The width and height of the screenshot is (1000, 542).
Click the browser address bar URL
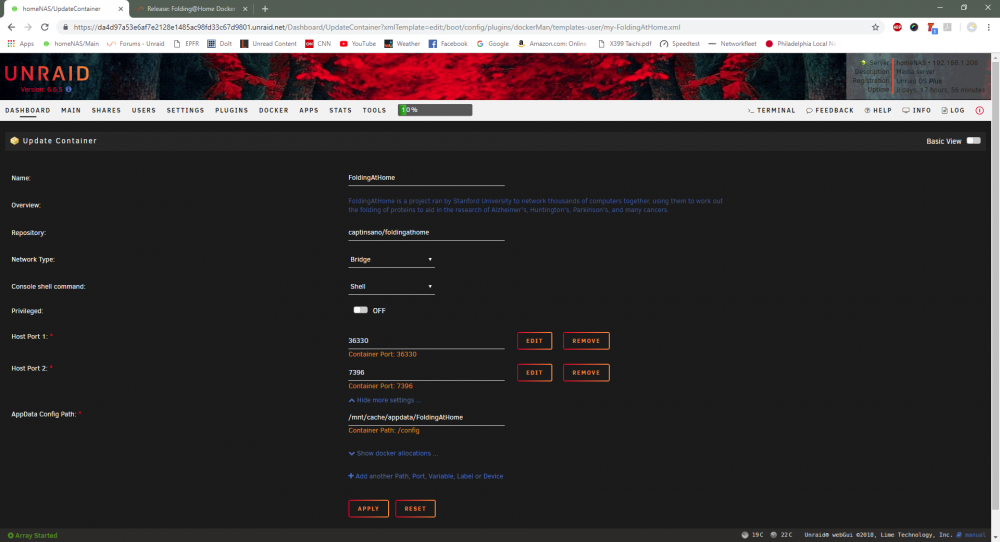(376, 27)
